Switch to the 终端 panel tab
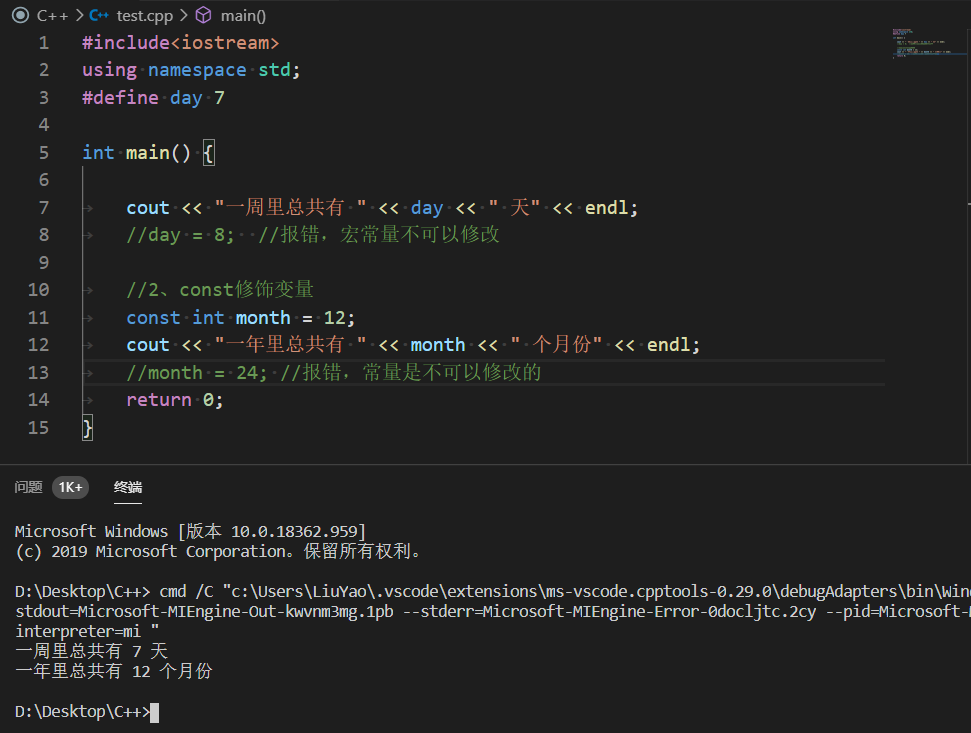 coord(128,487)
